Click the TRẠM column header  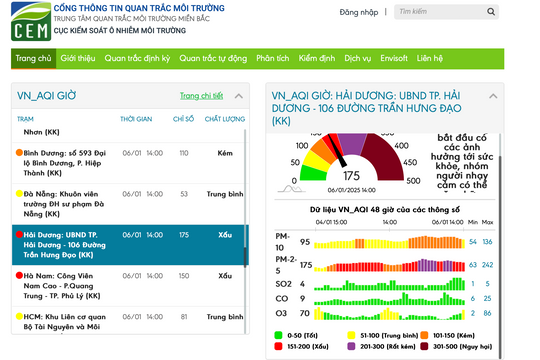point(25,119)
